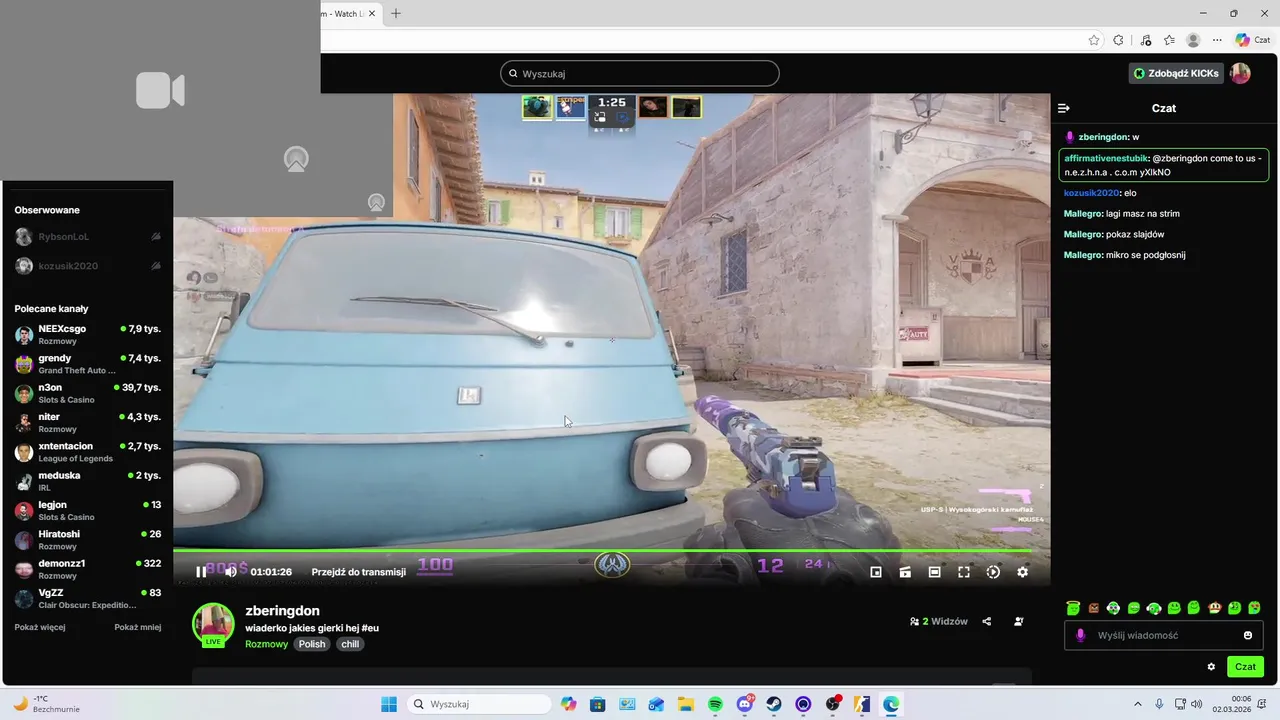Click Przejdź do transmisji live link
Viewport: 1280px width, 720px height.
(358, 572)
